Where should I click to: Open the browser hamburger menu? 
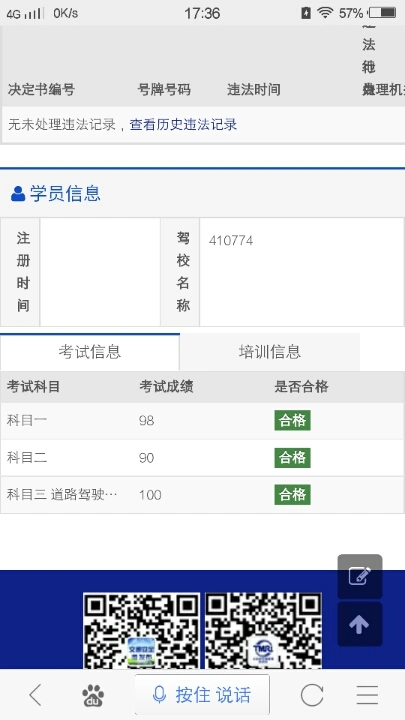point(367,695)
